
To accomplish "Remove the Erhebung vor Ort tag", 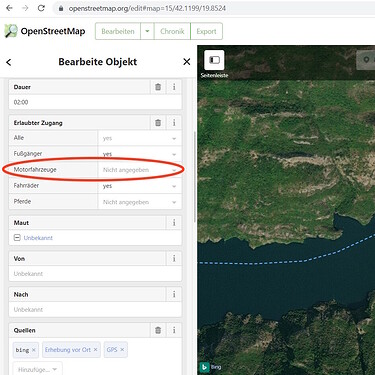I will coord(95,349).
